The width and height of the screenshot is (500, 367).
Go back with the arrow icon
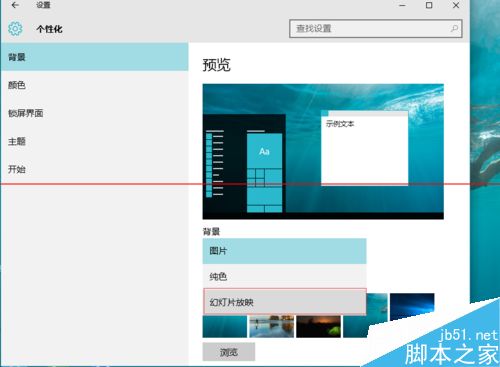pyautogui.click(x=15, y=5)
